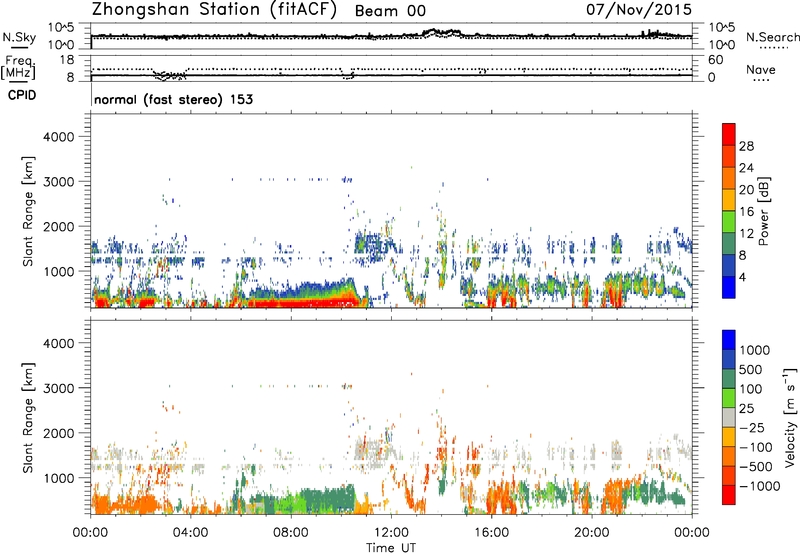Screen dimensions: 800x554
Task: Click the "Power [dB]" colorbar title
Action: (x=764, y=211)
